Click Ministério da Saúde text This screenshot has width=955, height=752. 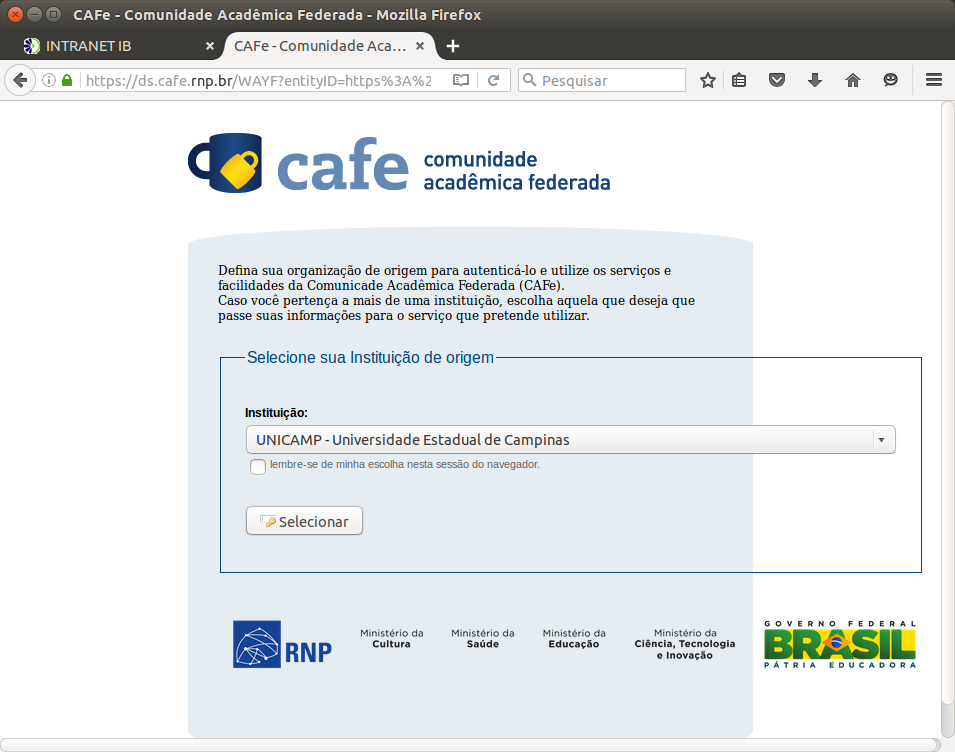482,639
